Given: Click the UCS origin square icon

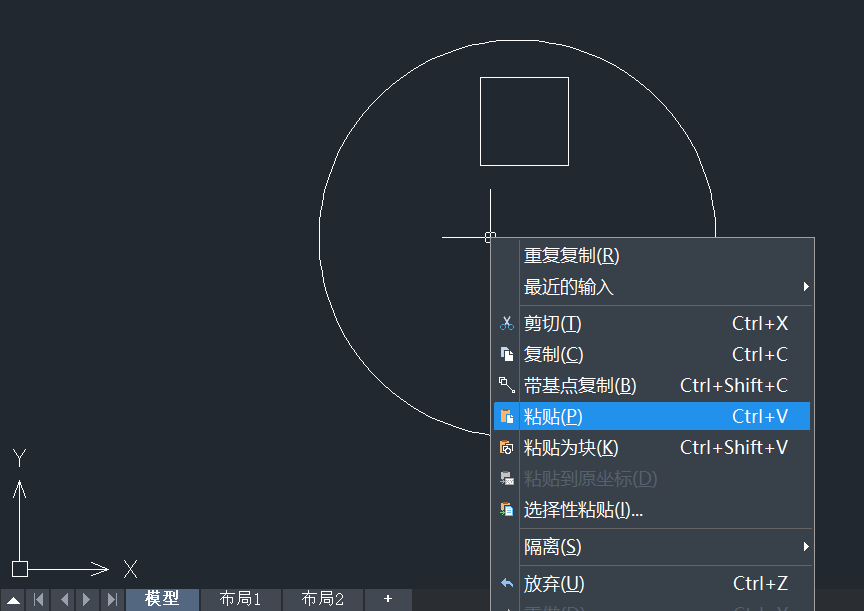Looking at the screenshot, I should point(20,569).
